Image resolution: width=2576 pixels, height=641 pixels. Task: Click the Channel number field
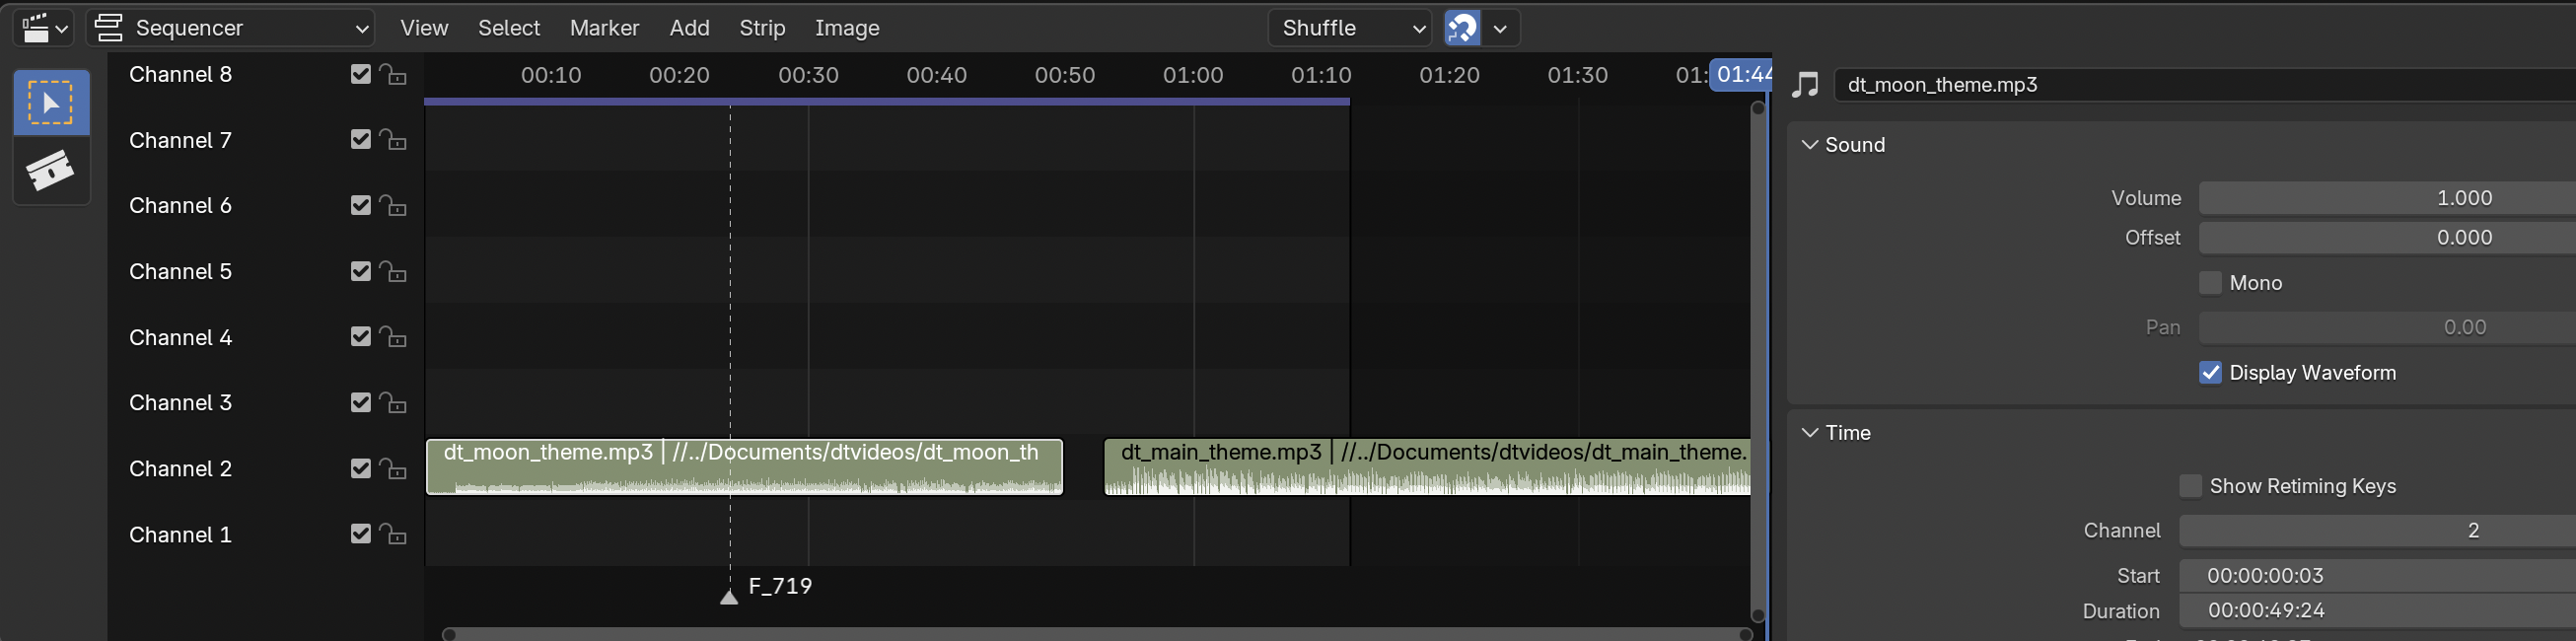[2377, 531]
